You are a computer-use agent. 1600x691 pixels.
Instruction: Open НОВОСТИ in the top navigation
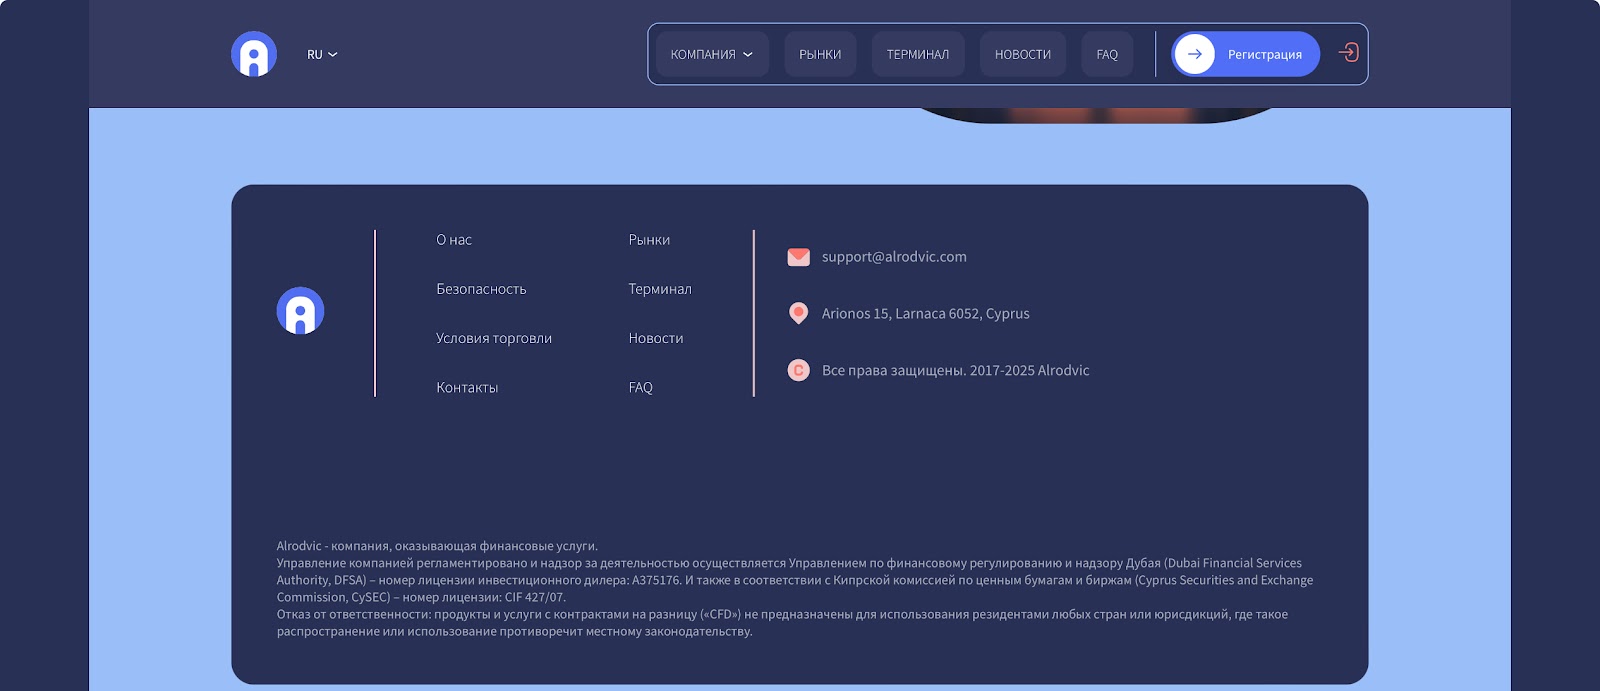[1023, 54]
